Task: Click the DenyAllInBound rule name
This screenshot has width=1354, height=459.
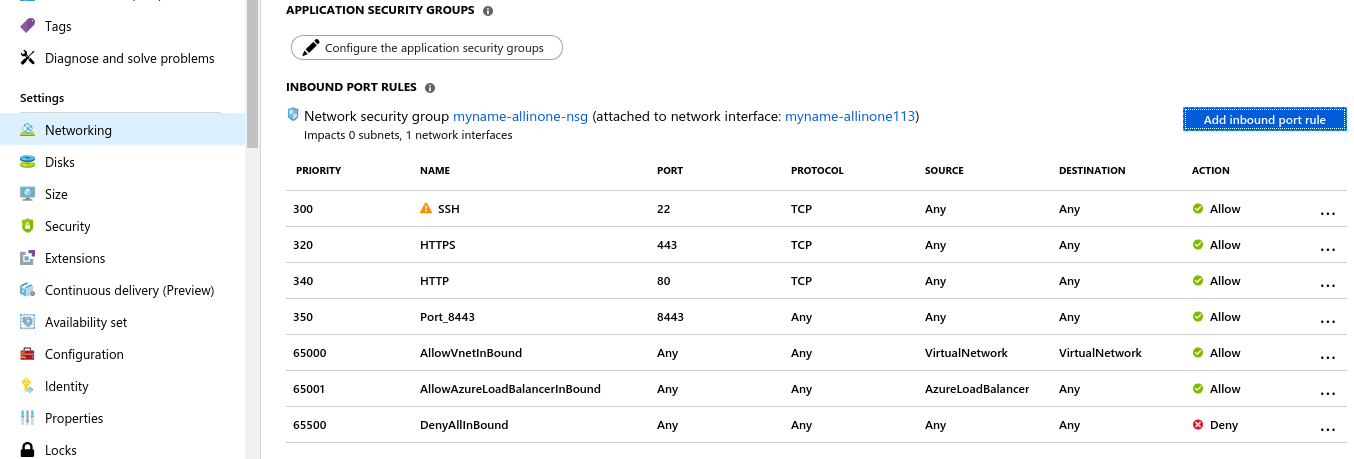Action: pos(464,425)
